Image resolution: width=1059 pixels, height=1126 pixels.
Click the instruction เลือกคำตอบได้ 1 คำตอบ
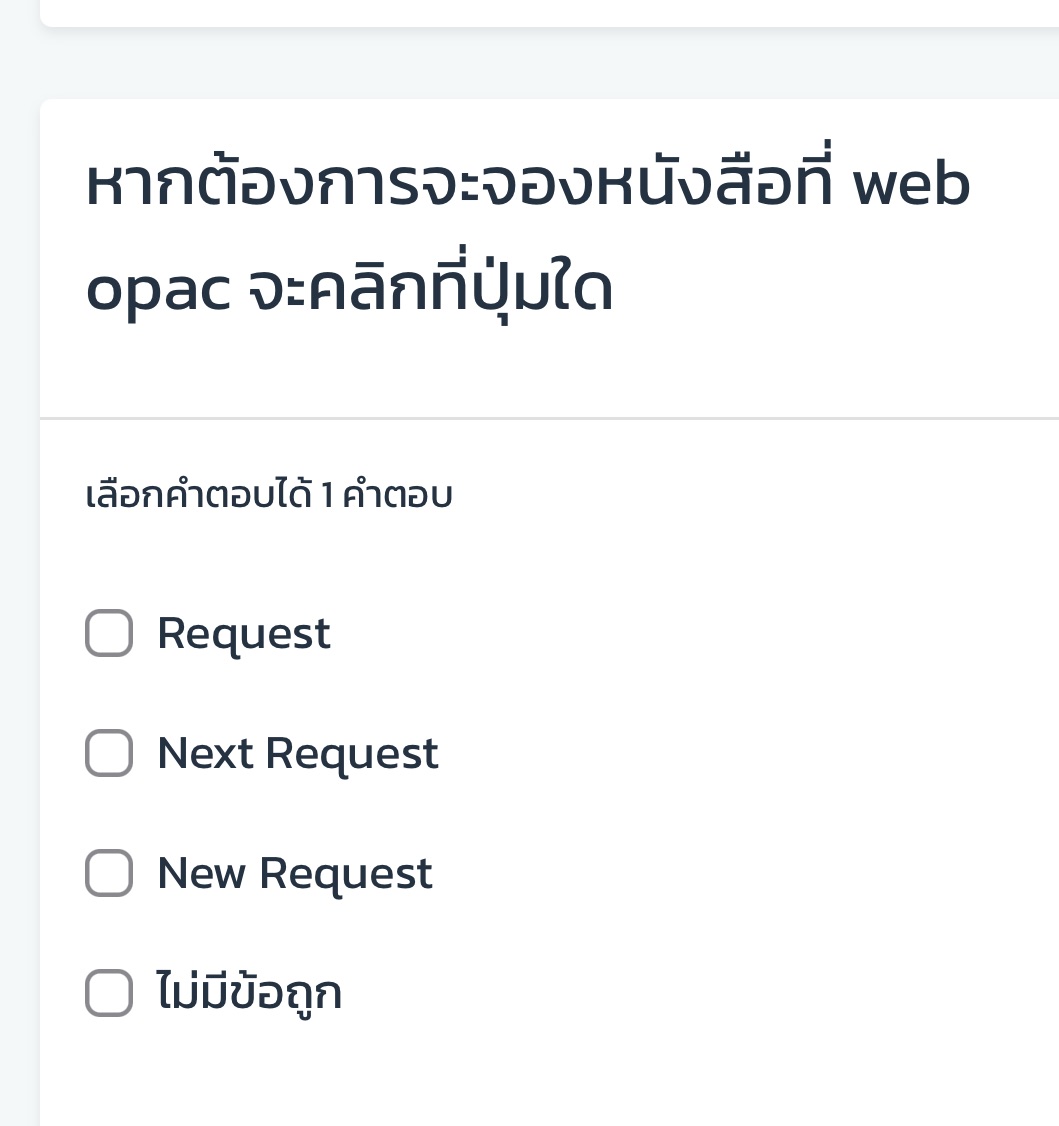pyautogui.click(x=268, y=493)
